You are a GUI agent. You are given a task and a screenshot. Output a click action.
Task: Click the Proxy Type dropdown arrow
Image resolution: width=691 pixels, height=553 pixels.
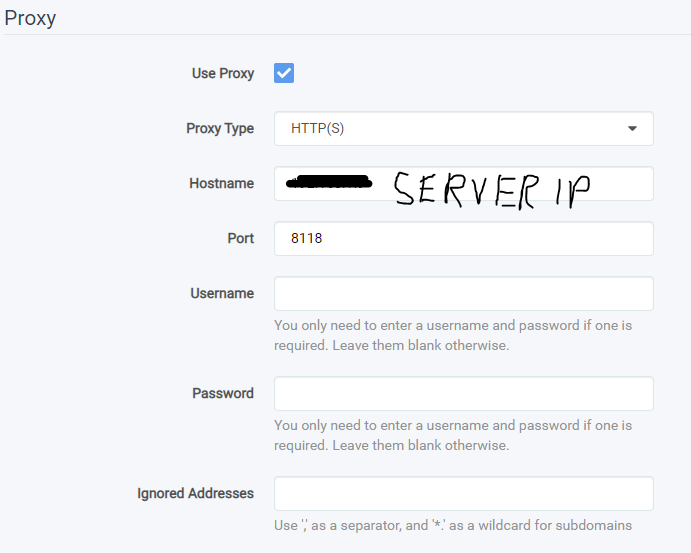pos(632,129)
